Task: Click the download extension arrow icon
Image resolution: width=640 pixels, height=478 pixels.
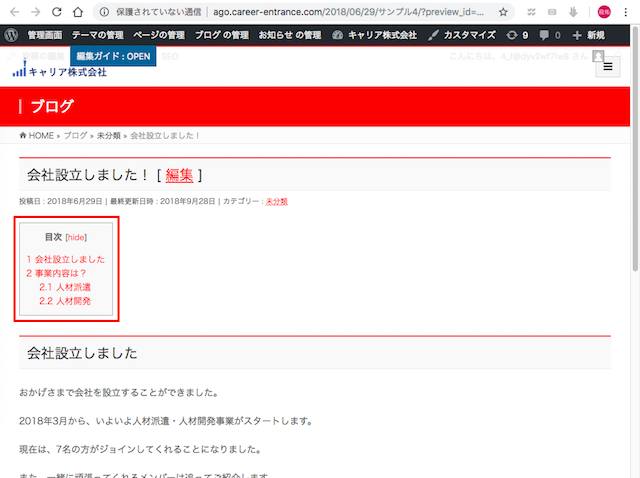Action: [573, 12]
